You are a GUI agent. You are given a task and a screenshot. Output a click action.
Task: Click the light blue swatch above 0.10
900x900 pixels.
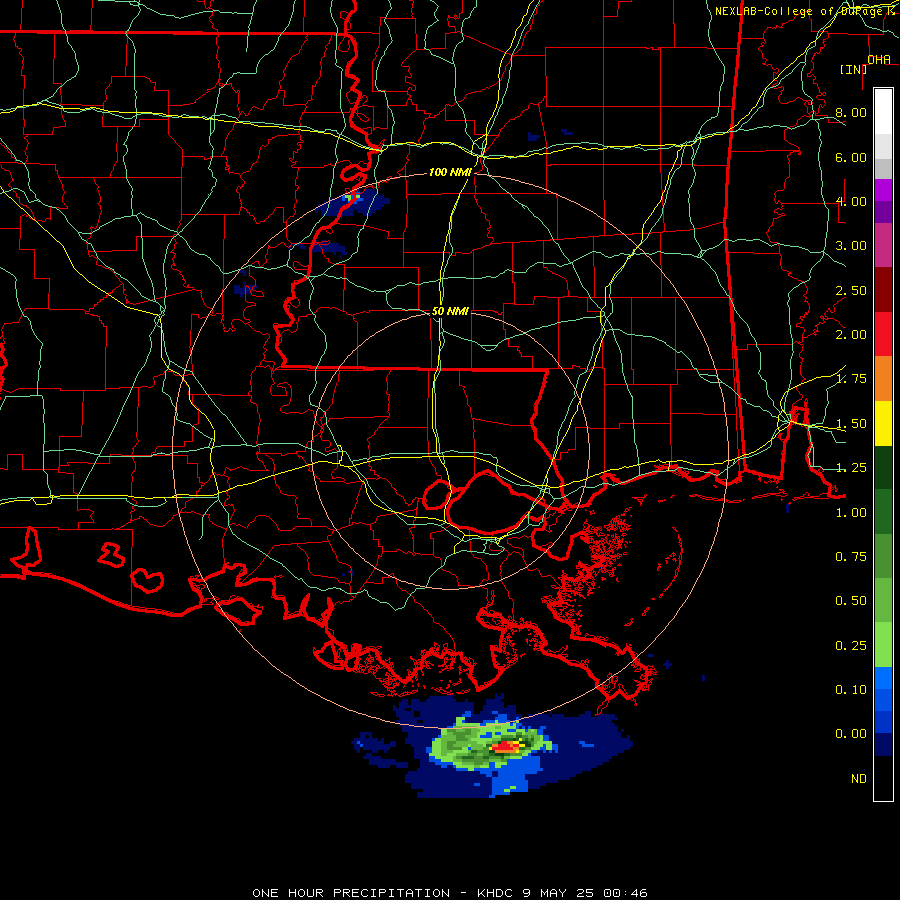pyautogui.click(x=883, y=678)
